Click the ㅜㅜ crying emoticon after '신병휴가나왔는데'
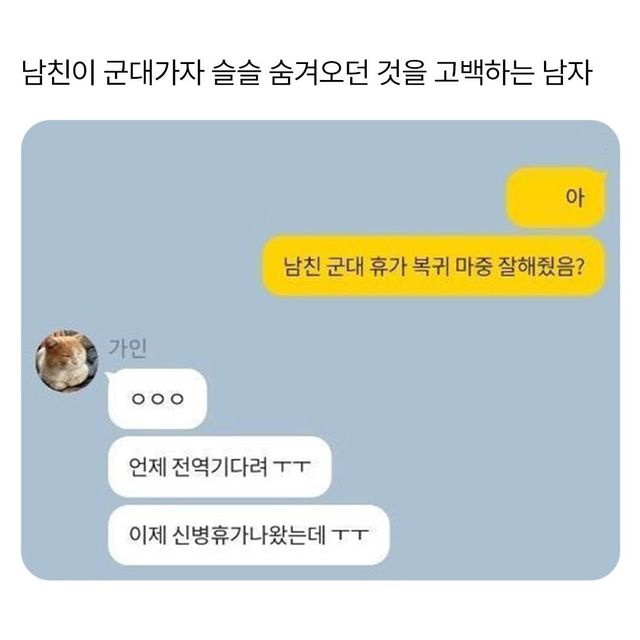The height and width of the screenshot is (640, 640). pyautogui.click(x=350, y=535)
